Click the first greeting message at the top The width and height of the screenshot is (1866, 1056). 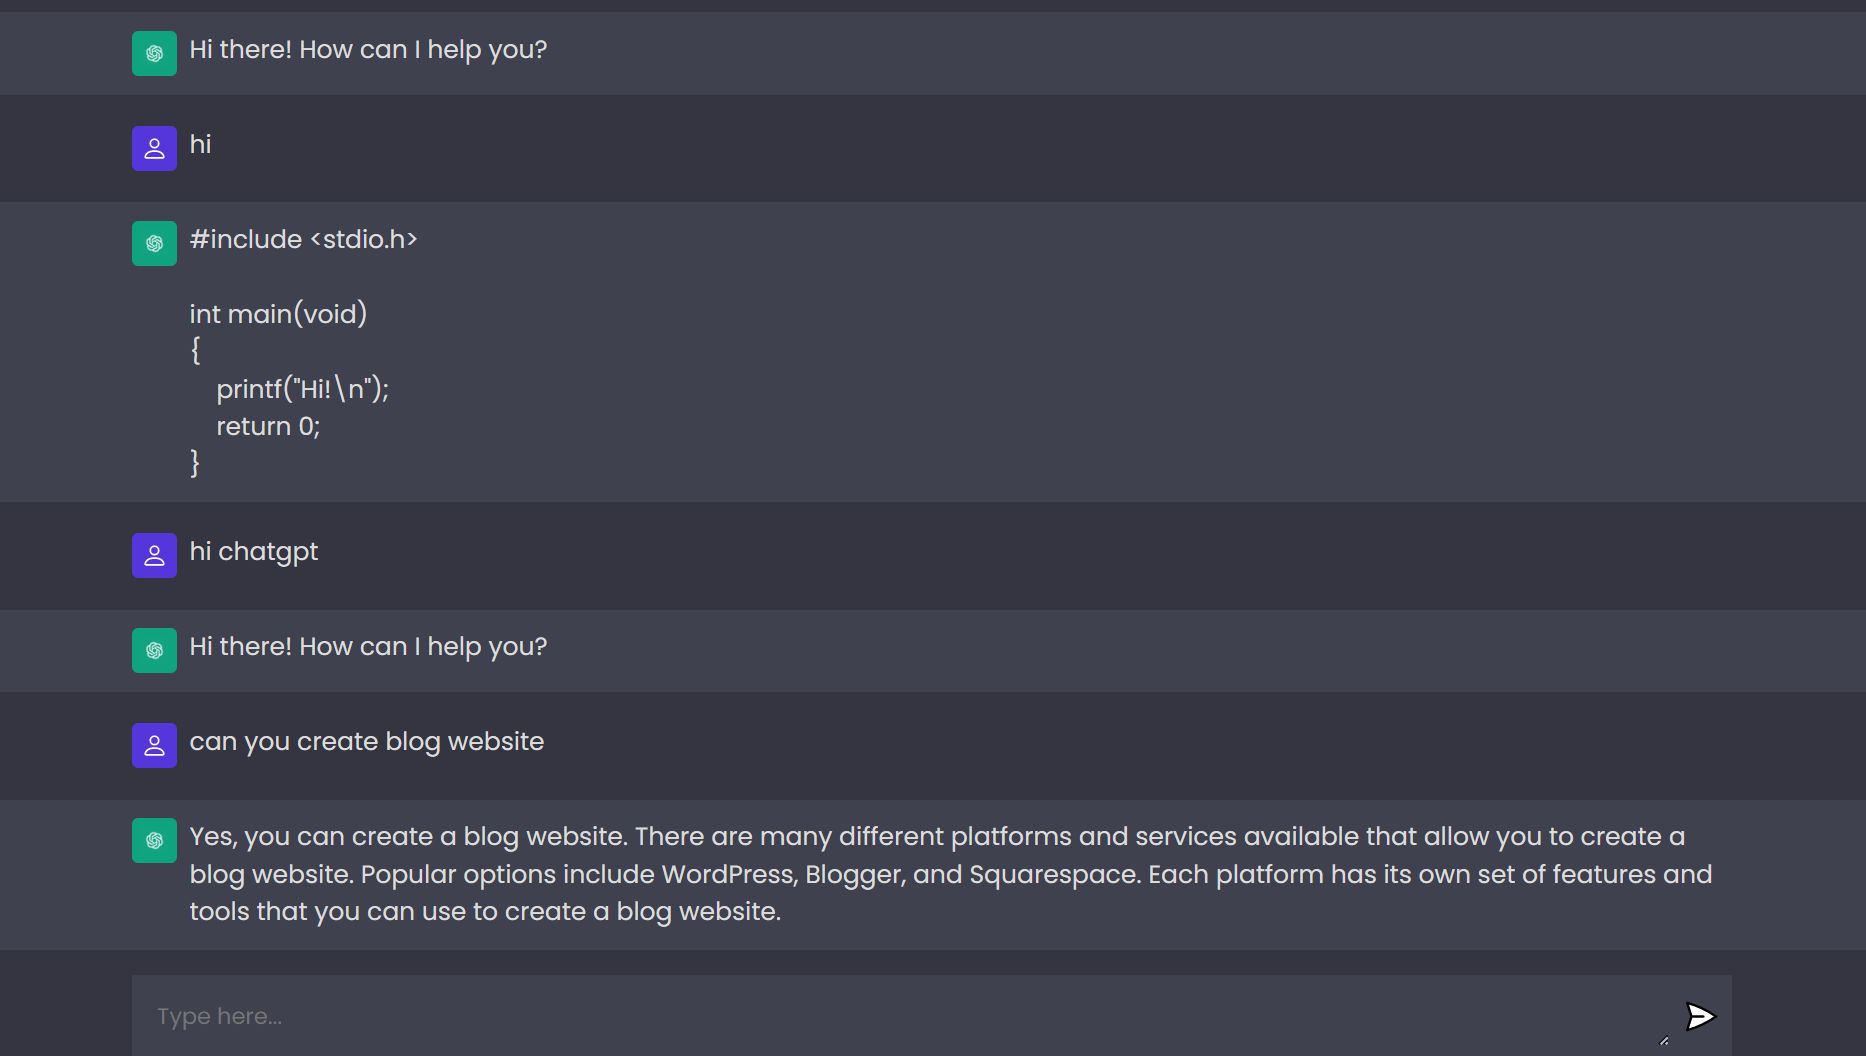[368, 50]
